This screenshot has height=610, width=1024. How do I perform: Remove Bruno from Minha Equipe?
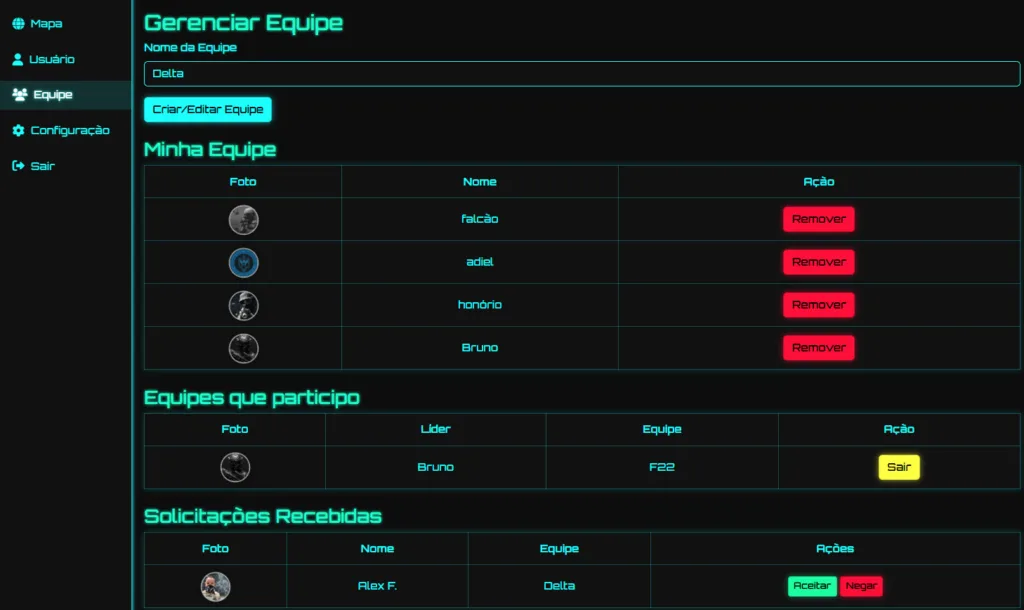pyautogui.click(x=818, y=347)
